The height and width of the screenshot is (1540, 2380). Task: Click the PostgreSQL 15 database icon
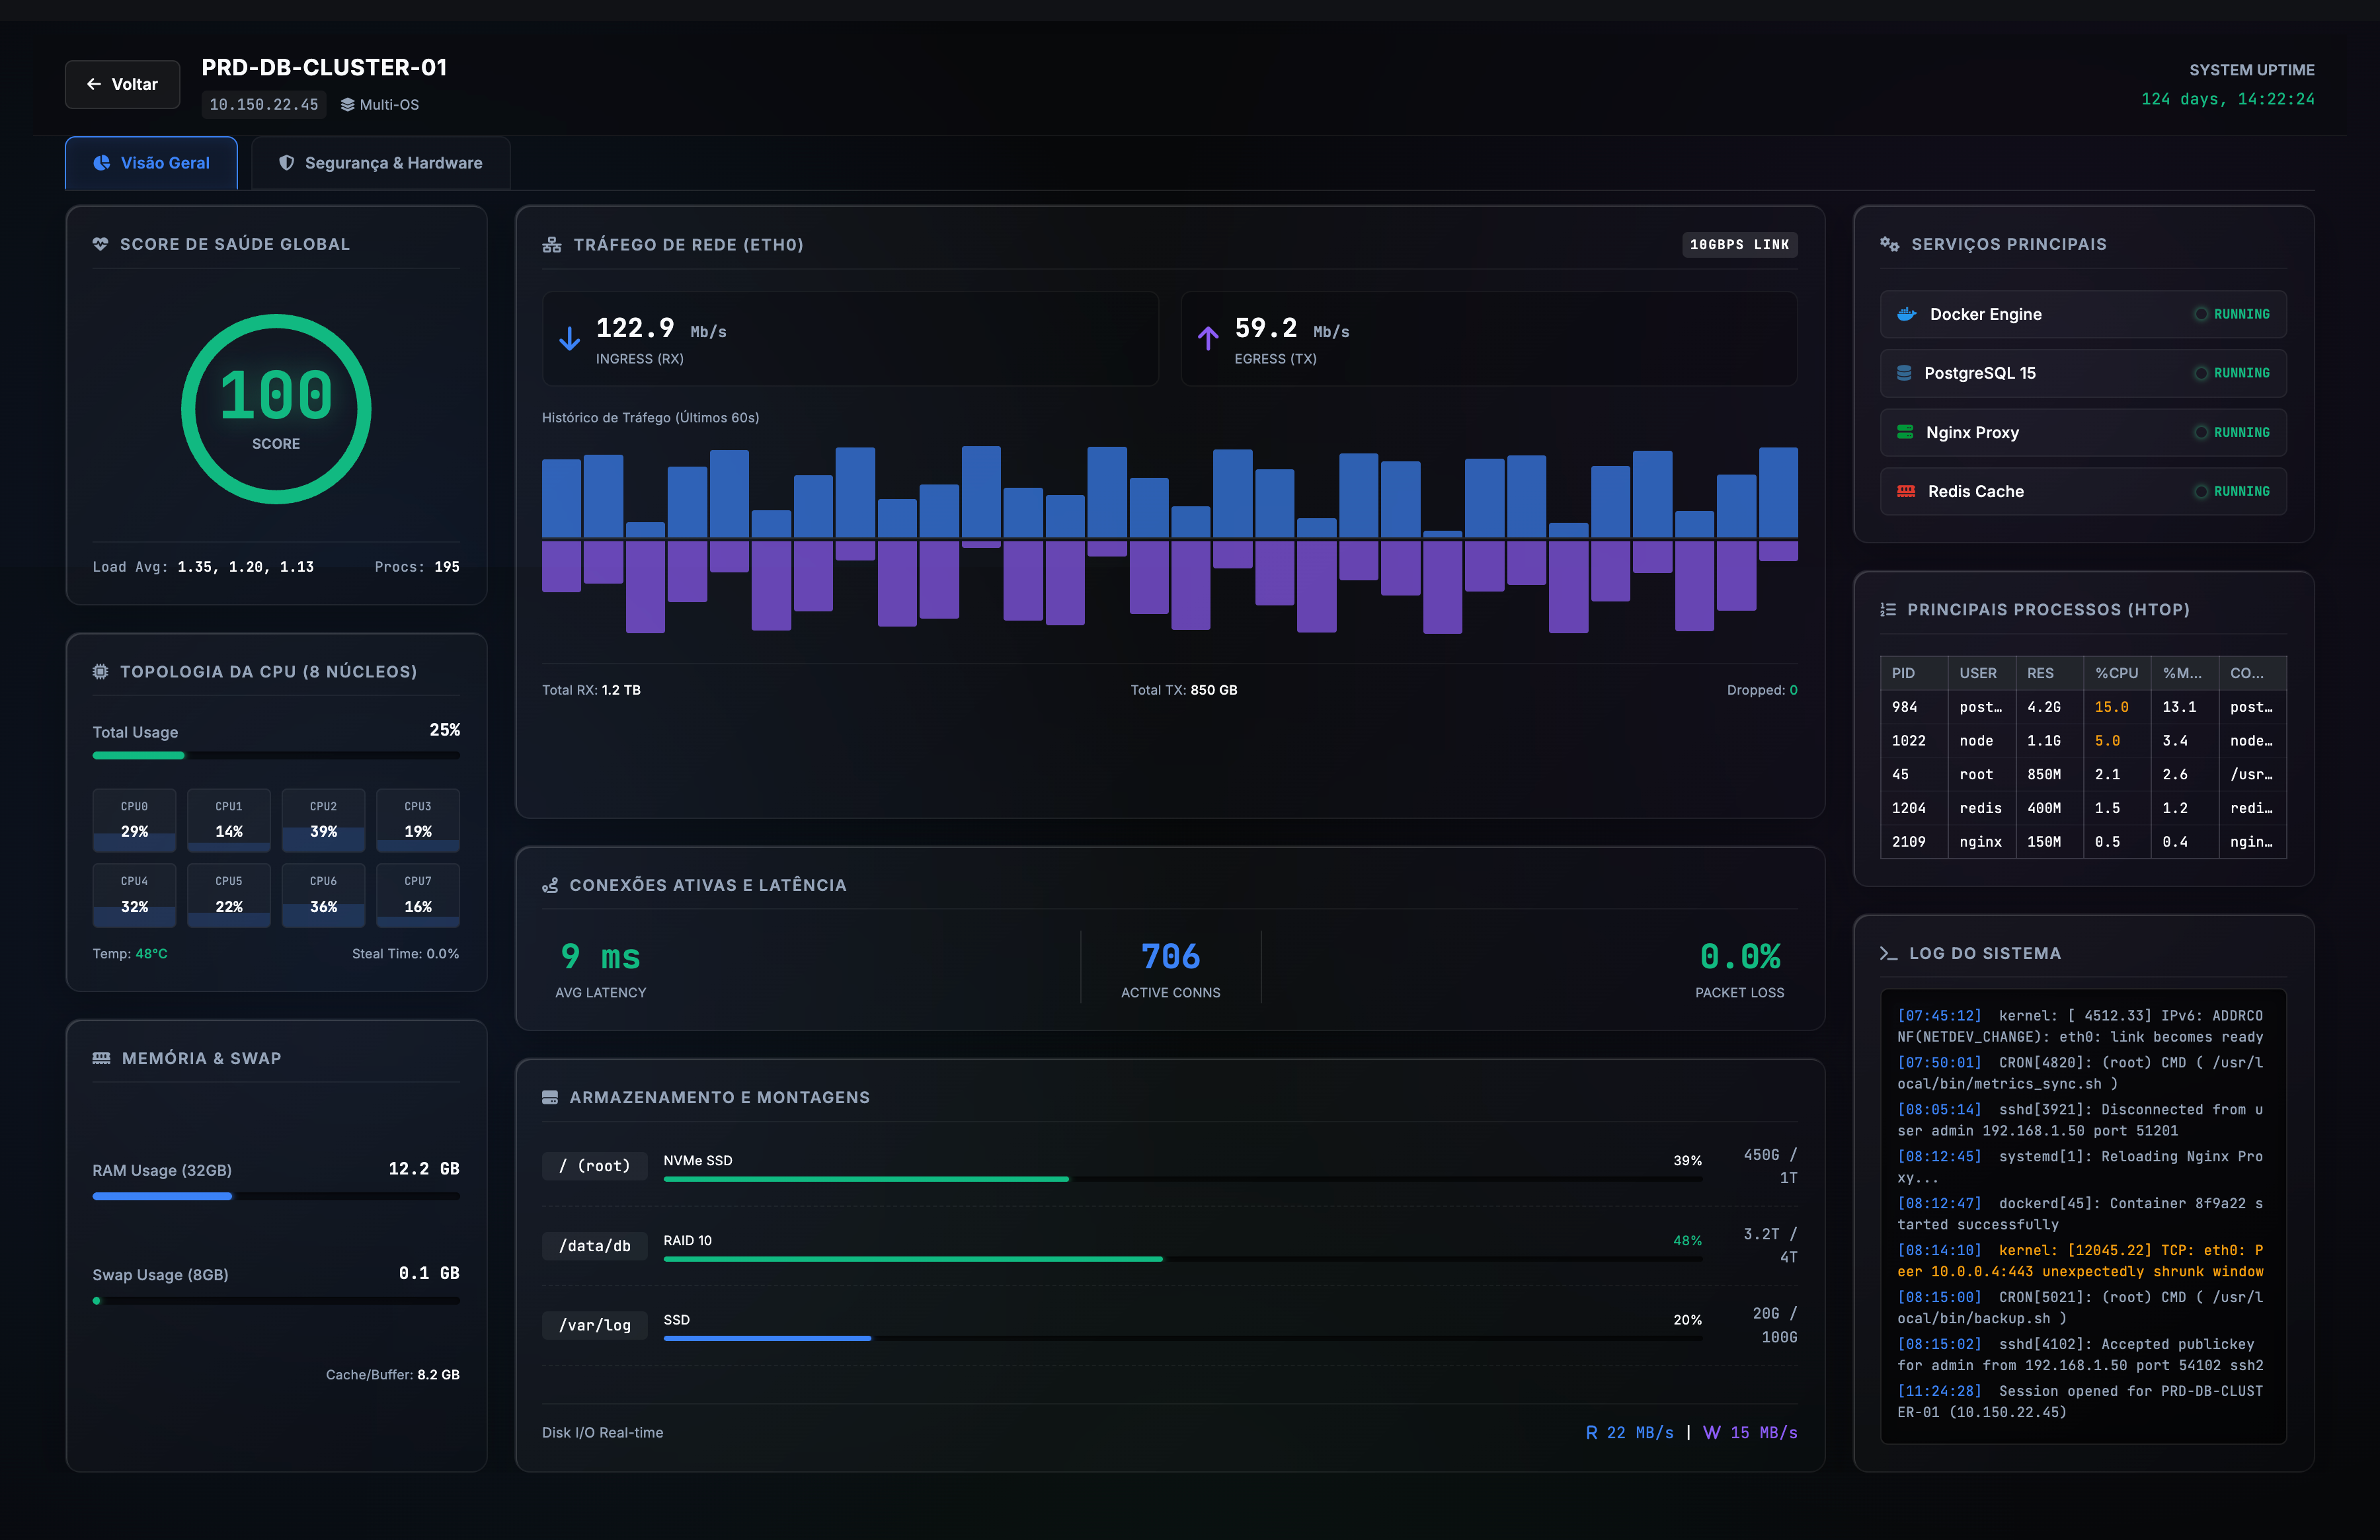(1904, 373)
